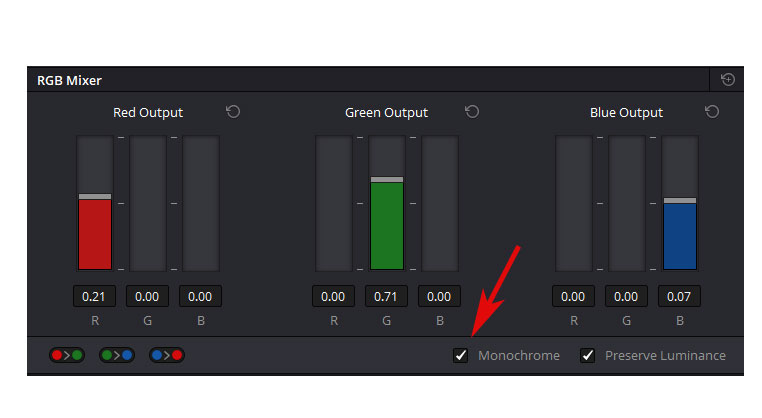
Task: Click the empty B slider in Green Output
Action: tap(440, 203)
